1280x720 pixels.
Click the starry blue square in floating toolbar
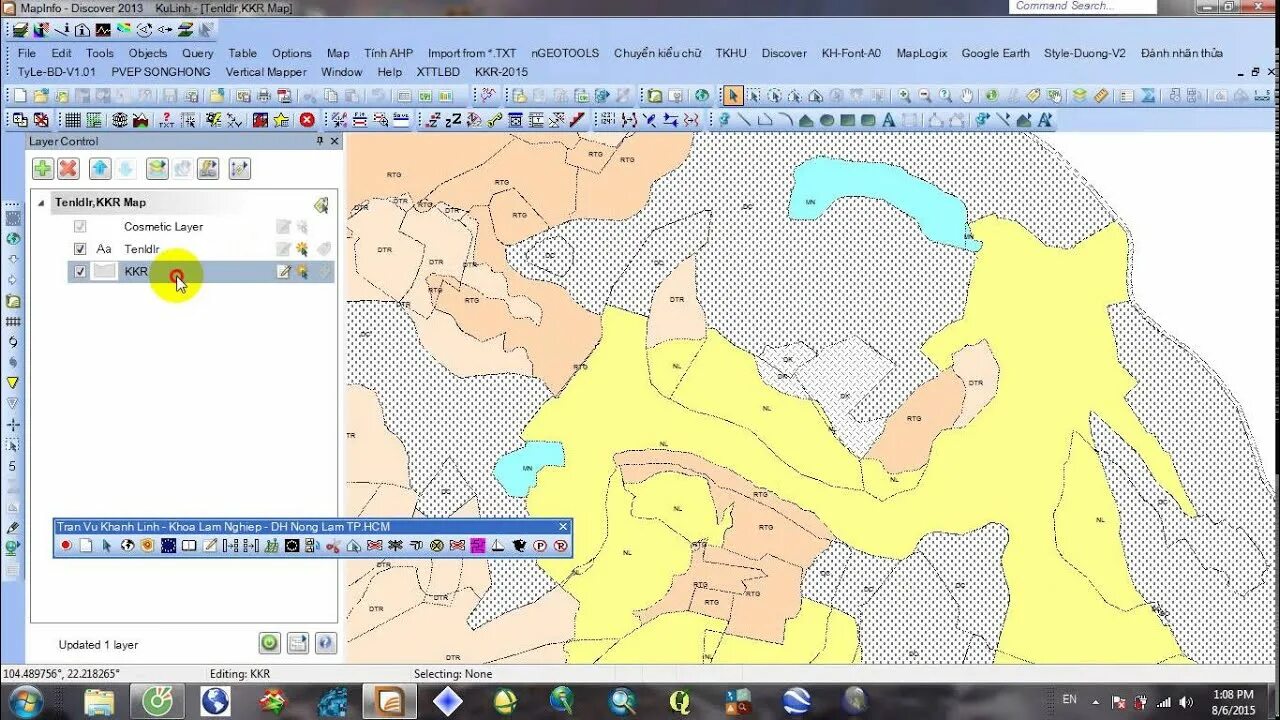(x=168, y=546)
